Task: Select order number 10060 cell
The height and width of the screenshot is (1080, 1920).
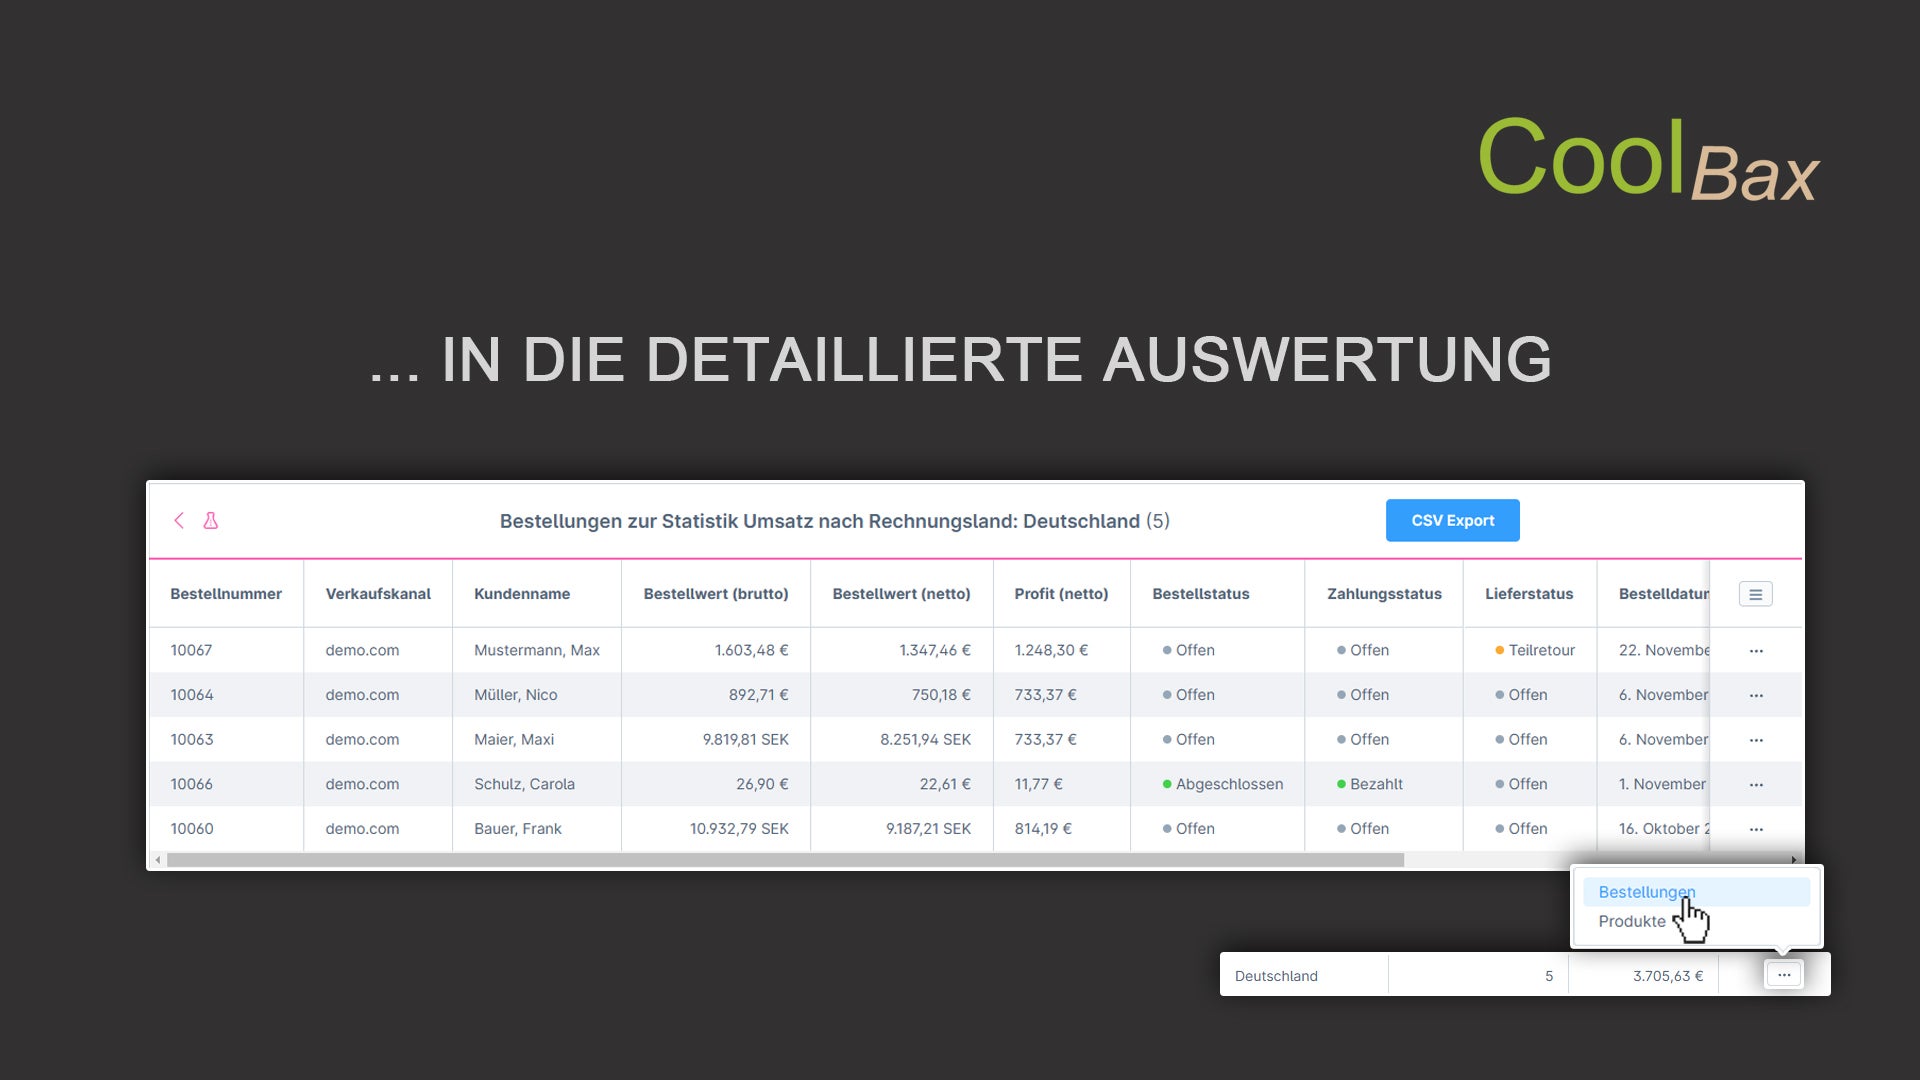Action: coord(191,829)
